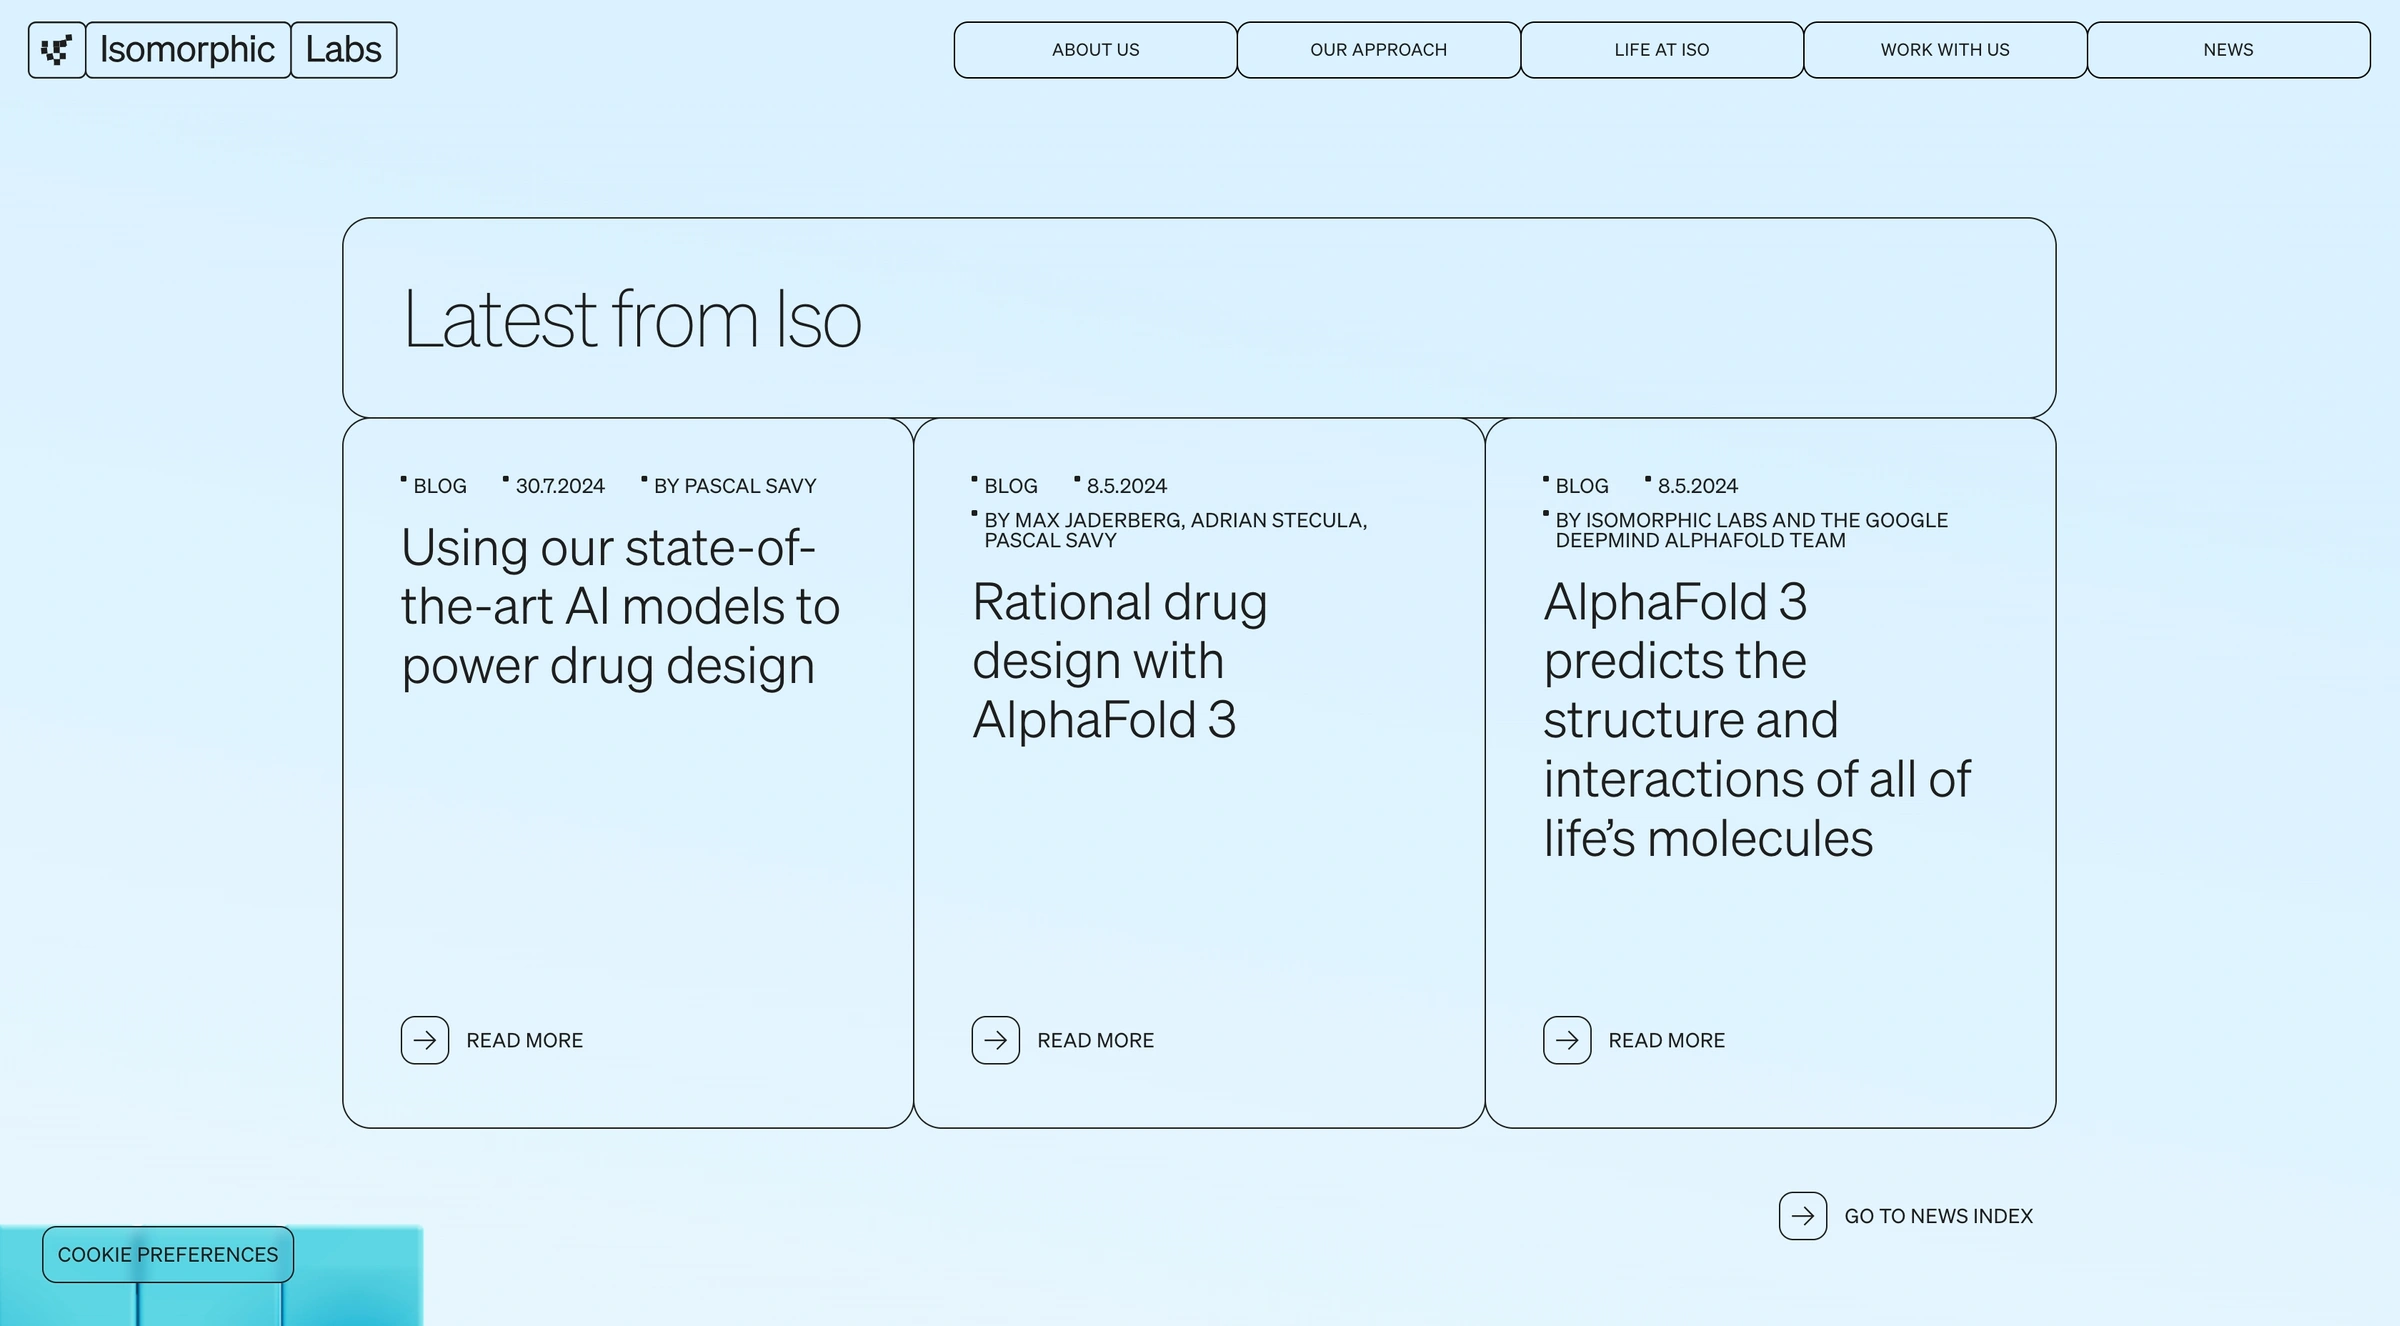
Task: Click arrow icon under Rational drug design article
Action: (996, 1040)
